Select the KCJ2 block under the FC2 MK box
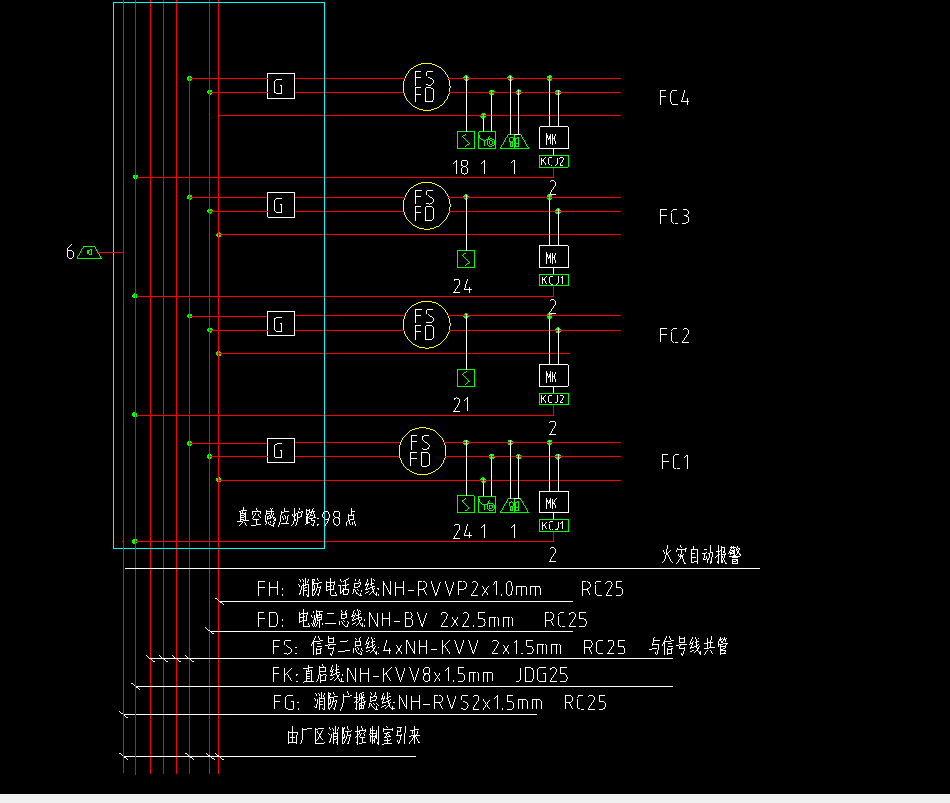The height and width of the screenshot is (803, 950). [x=554, y=399]
